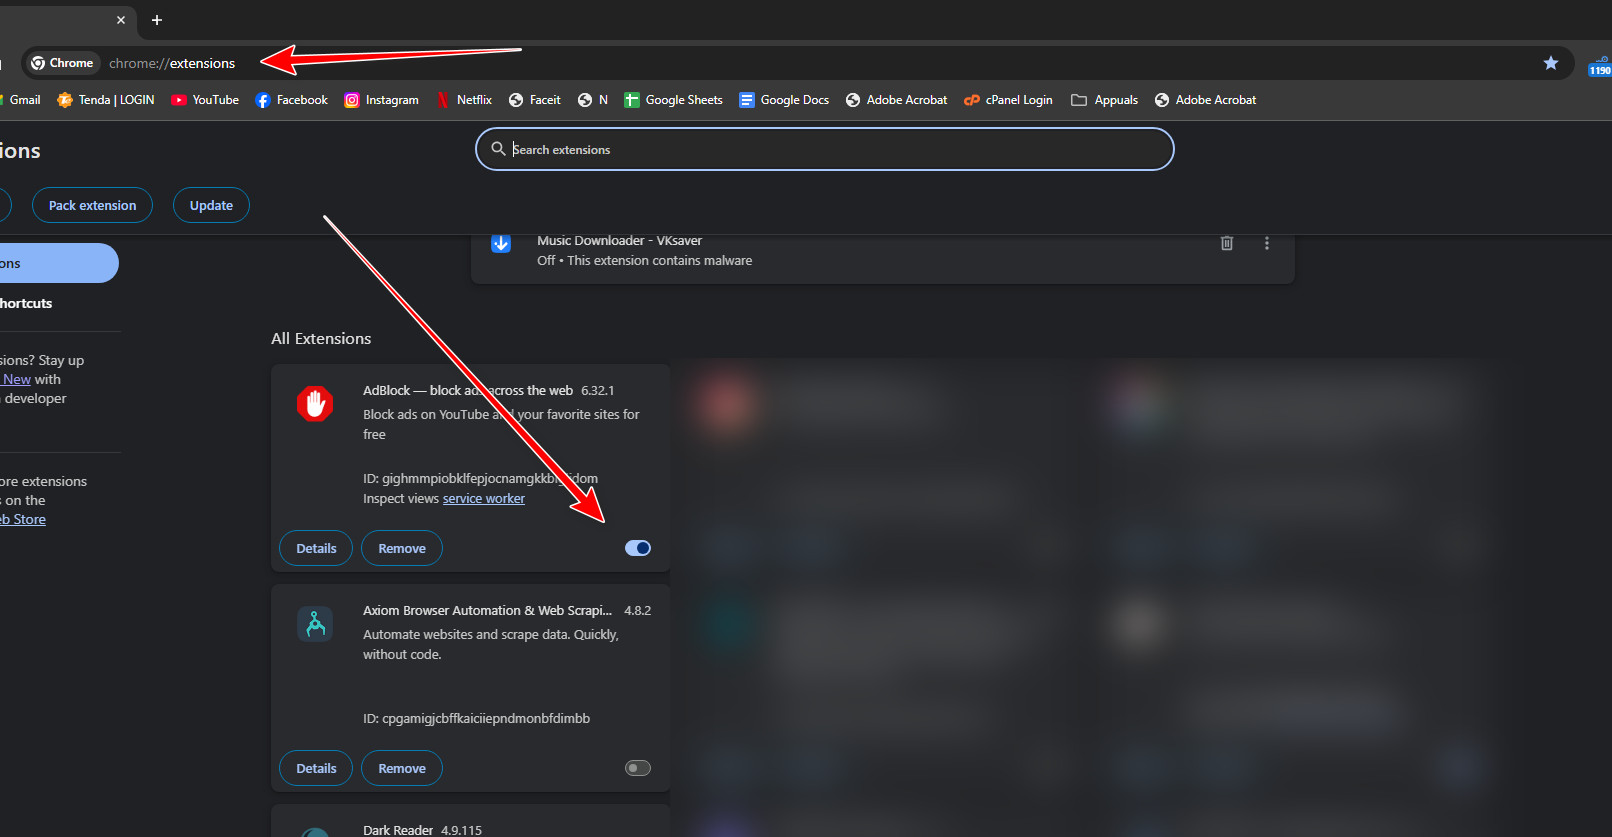Click the Update button
Screen dimensions: 1612x837
[211, 205]
